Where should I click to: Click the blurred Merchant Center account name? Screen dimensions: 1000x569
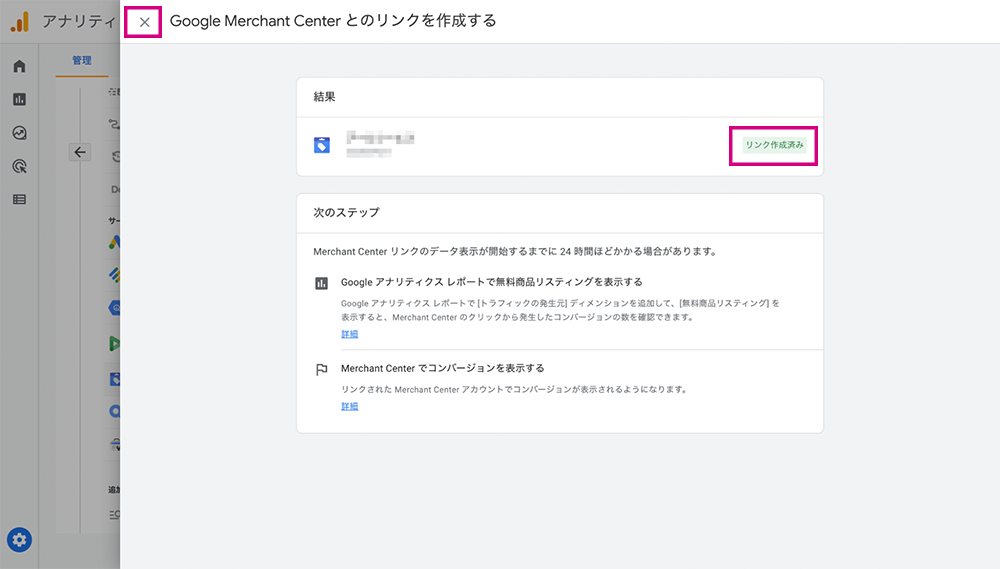click(x=380, y=138)
